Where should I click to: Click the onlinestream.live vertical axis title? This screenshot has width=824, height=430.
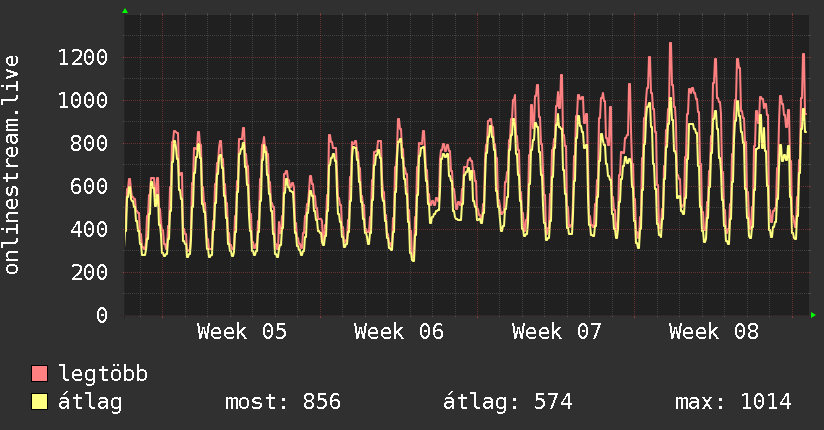(x=13, y=165)
